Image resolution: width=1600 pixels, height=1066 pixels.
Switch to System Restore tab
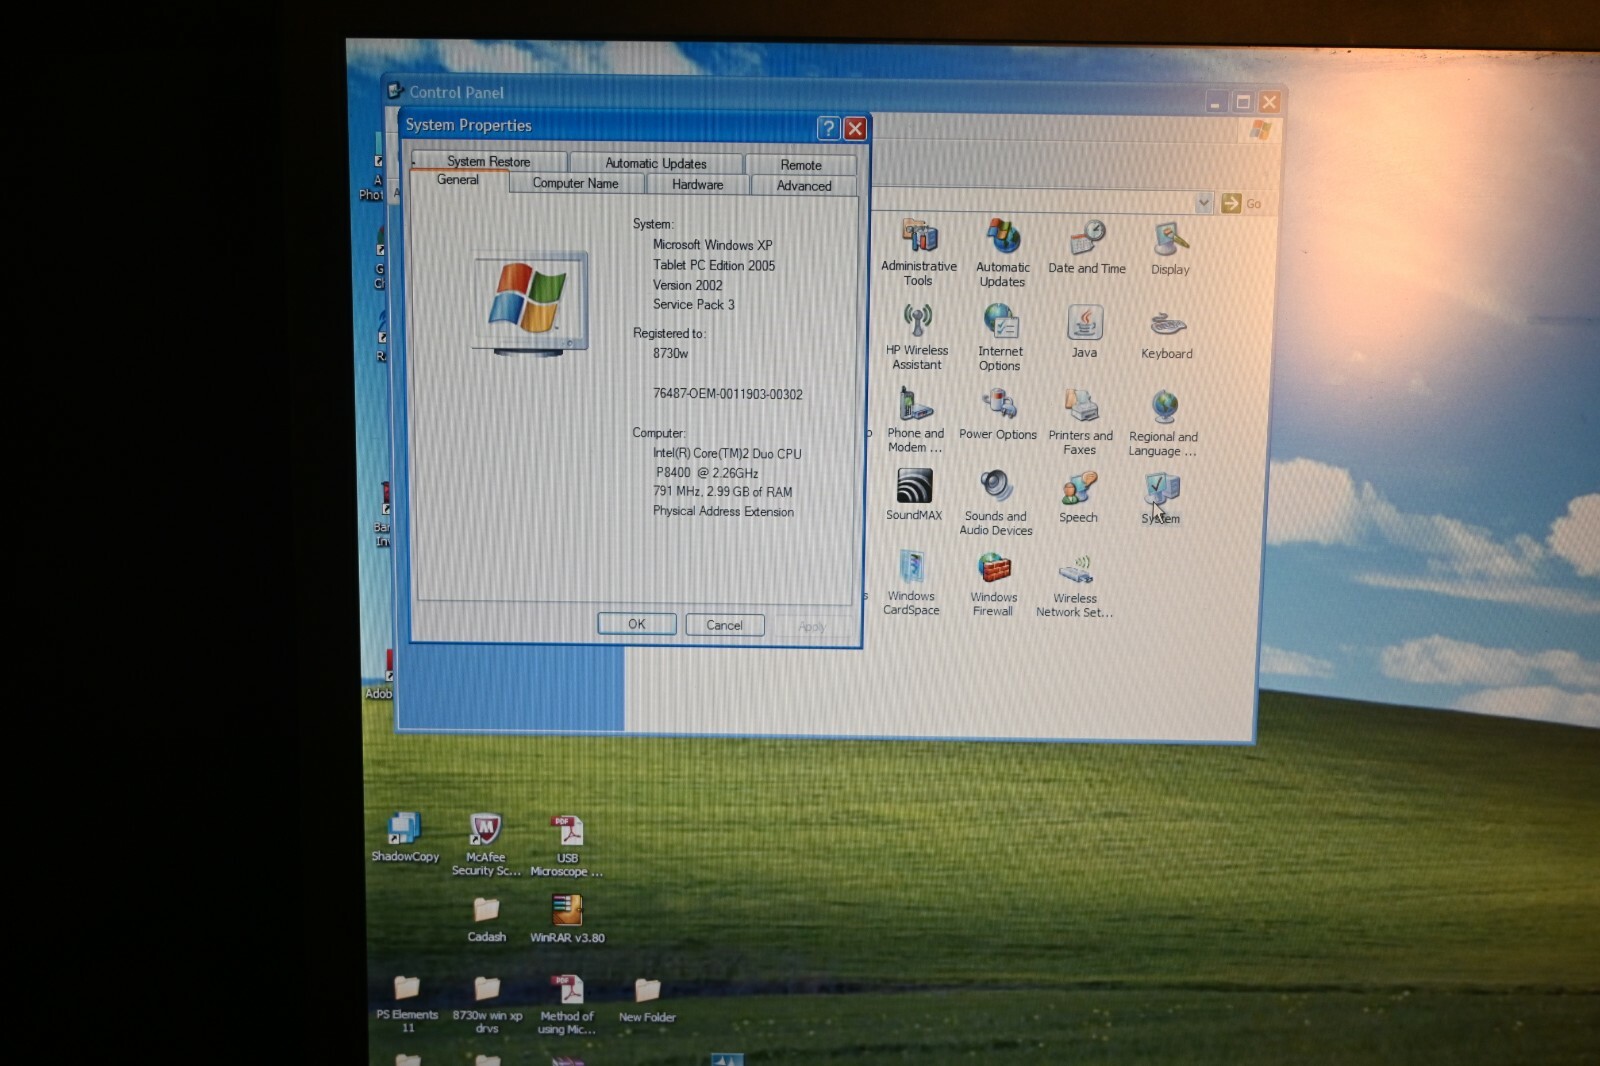(x=489, y=161)
